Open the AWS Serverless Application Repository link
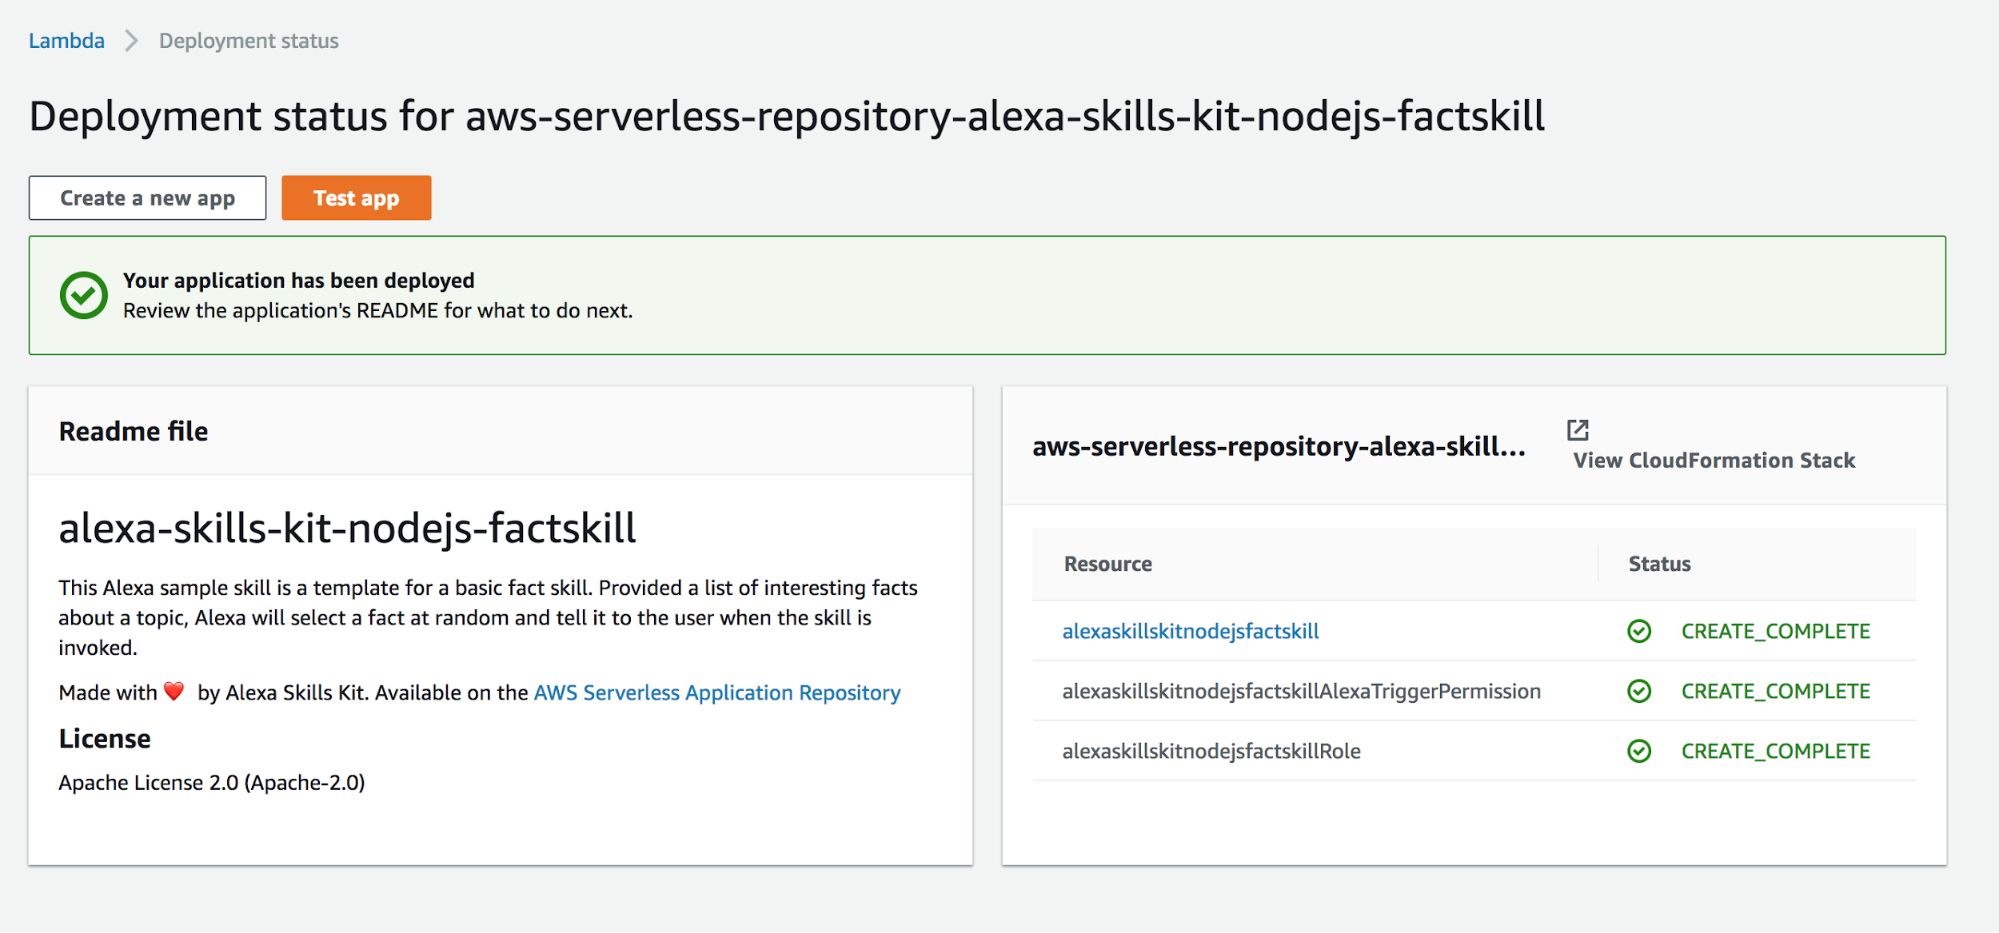 pos(716,692)
